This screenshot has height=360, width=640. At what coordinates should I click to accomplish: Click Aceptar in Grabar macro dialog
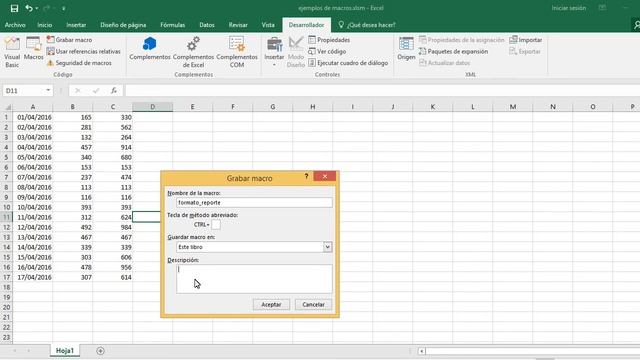[x=271, y=304]
